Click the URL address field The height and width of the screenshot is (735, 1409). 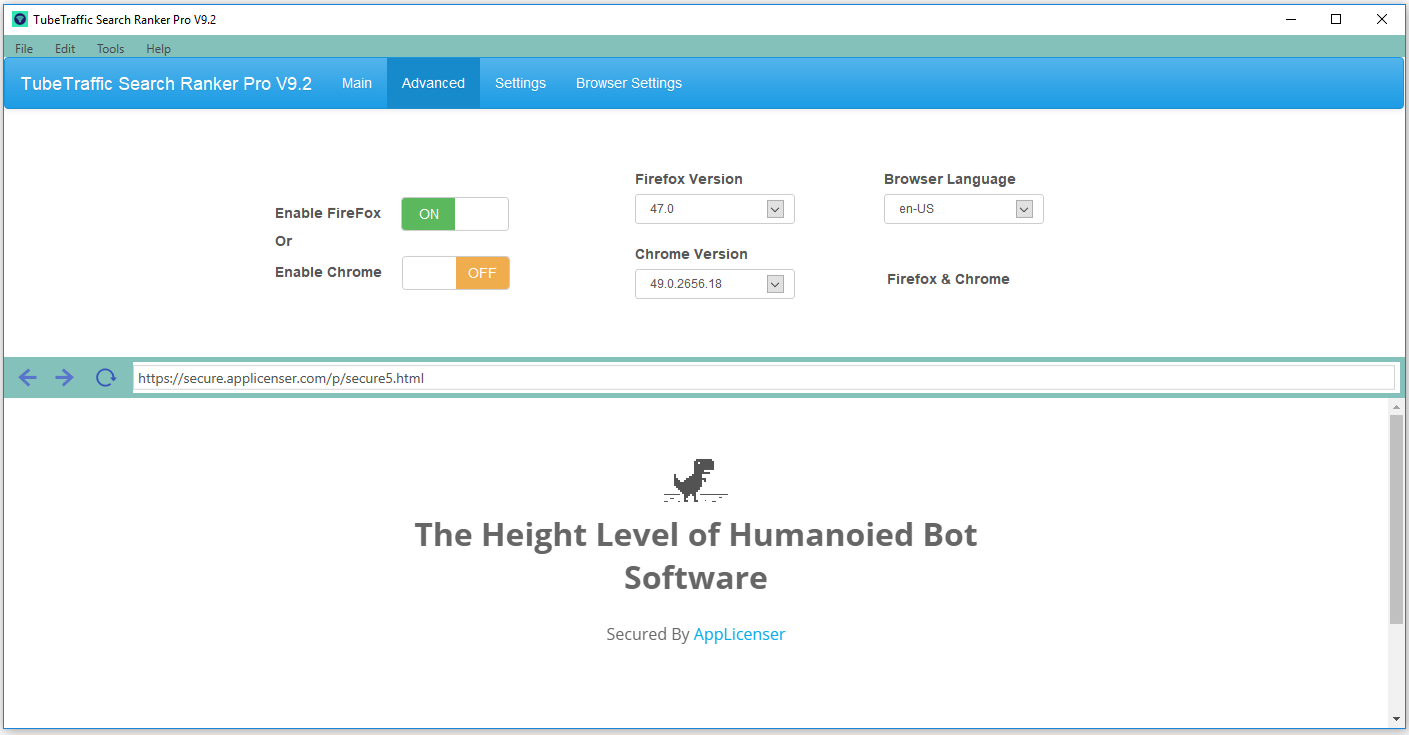(x=763, y=378)
